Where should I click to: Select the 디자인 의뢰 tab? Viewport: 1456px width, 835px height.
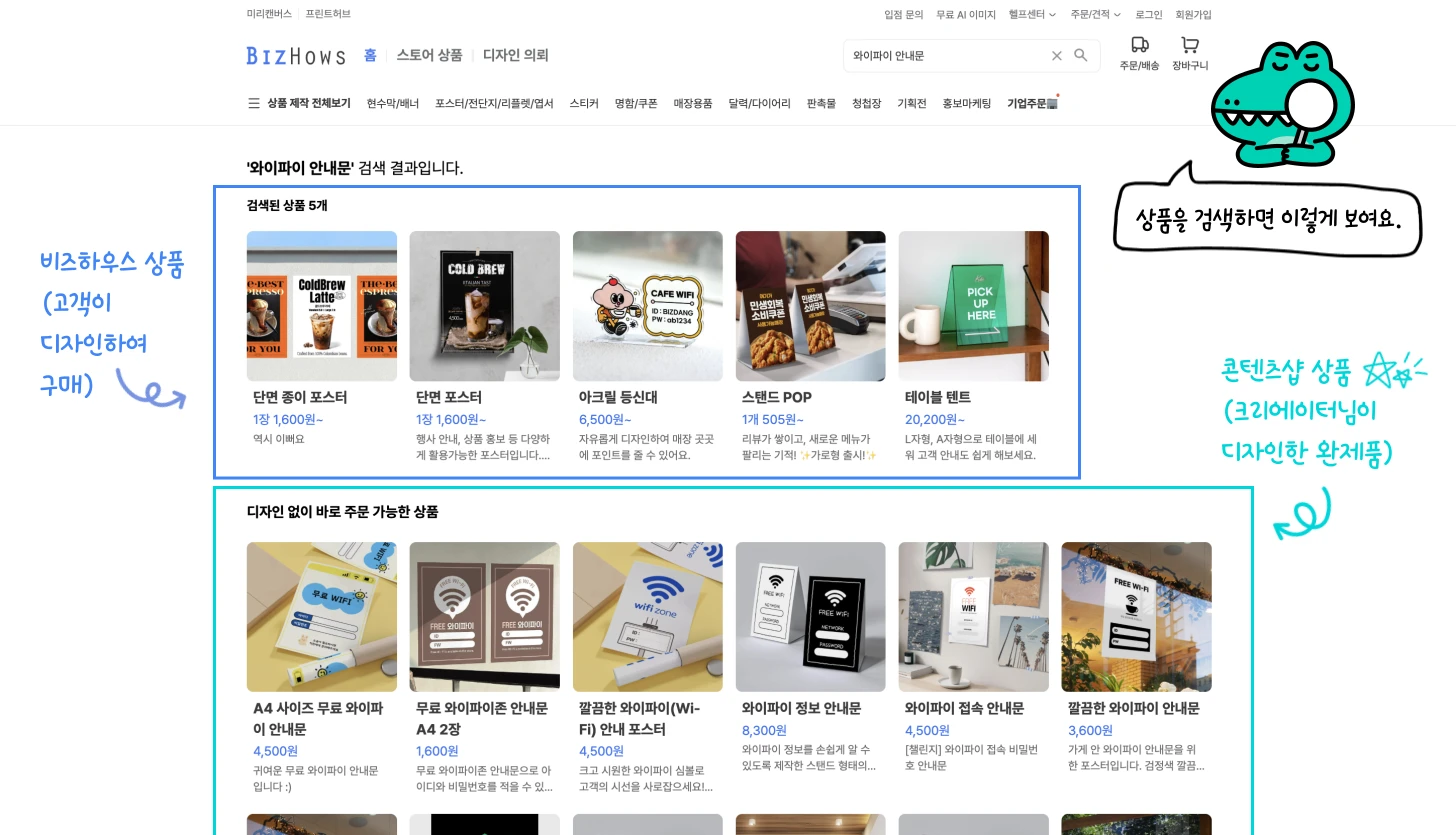[515, 56]
